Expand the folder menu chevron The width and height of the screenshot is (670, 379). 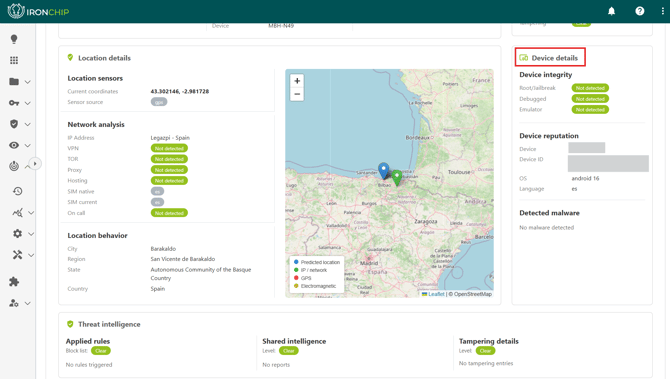[28, 82]
